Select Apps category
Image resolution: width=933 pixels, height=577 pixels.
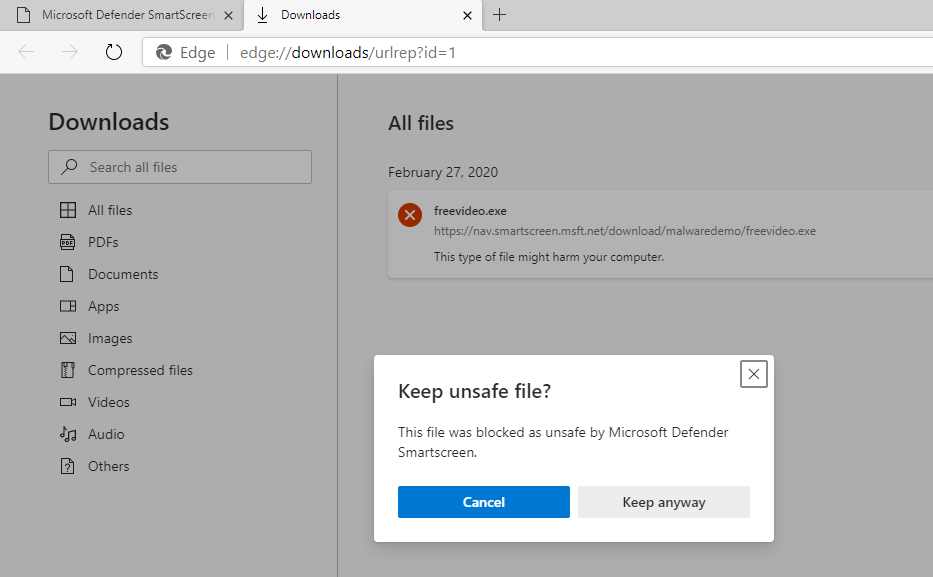[104, 306]
